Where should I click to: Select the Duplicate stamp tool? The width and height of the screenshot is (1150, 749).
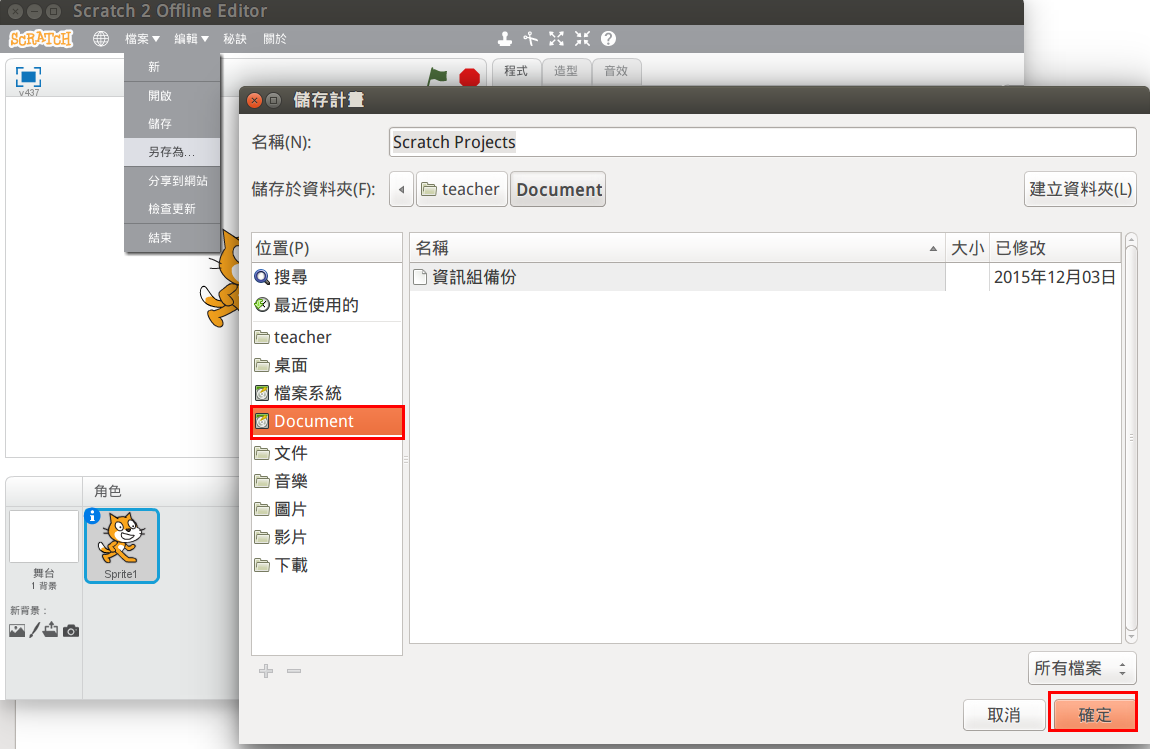(x=505, y=39)
